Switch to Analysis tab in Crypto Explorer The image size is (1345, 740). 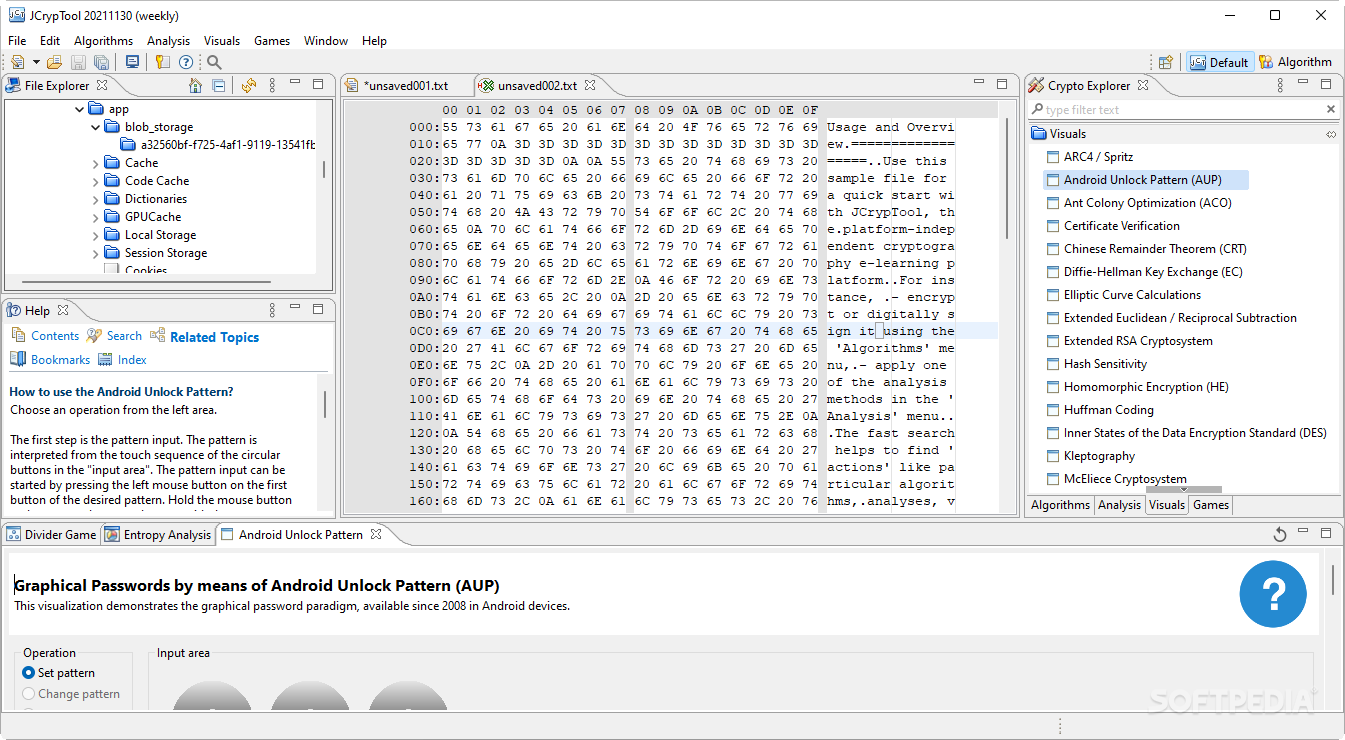pyautogui.click(x=1119, y=505)
